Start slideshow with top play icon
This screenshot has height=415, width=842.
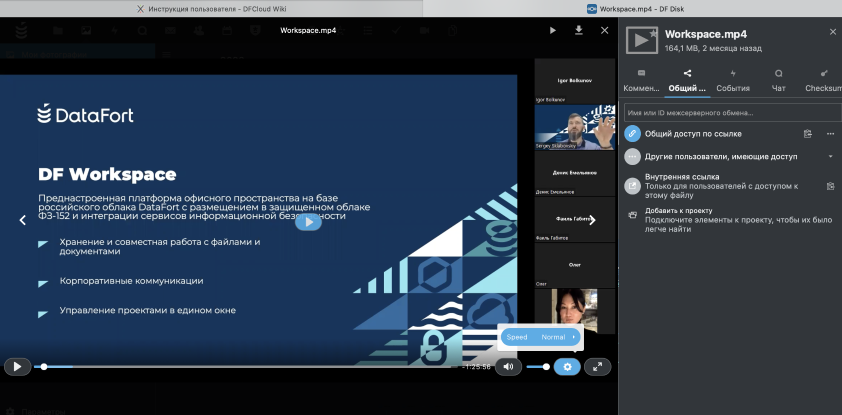[x=553, y=31]
